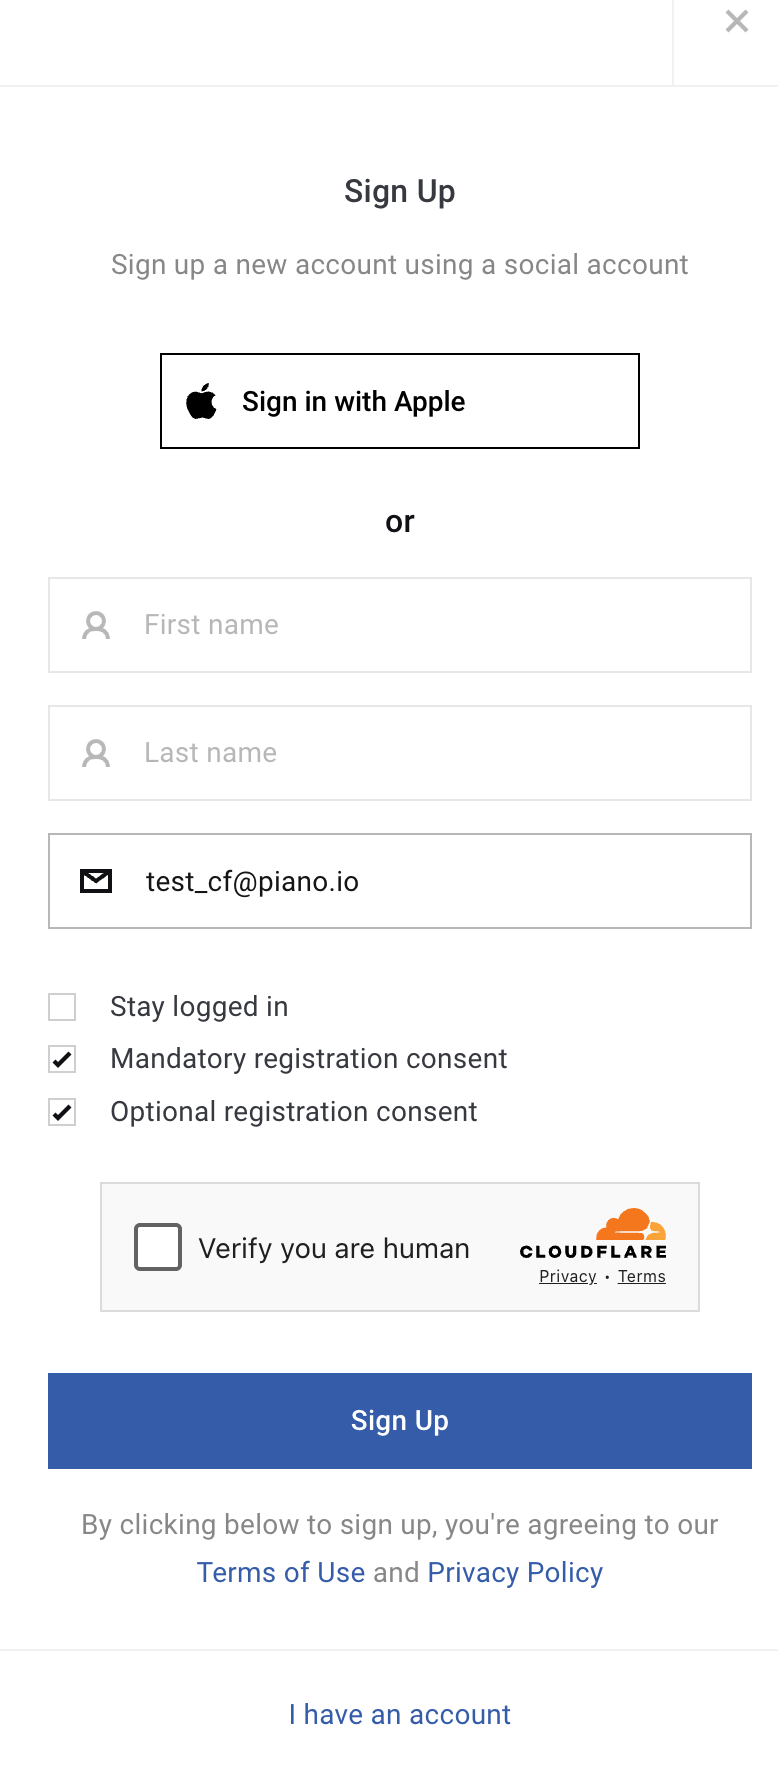Close the sign up dialog with X
The width and height of the screenshot is (778, 1776).
coord(737,21)
